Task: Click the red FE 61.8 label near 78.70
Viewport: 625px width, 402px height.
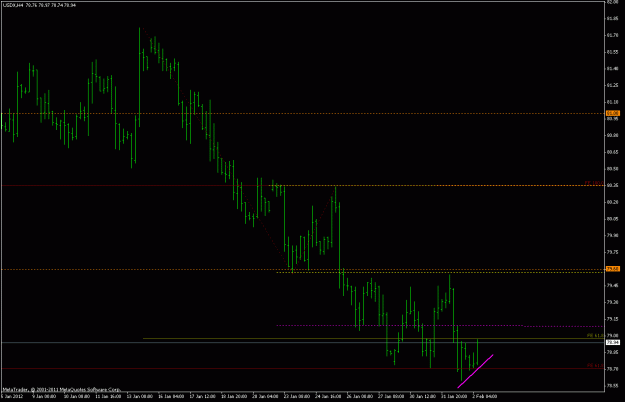Action: coord(596,365)
